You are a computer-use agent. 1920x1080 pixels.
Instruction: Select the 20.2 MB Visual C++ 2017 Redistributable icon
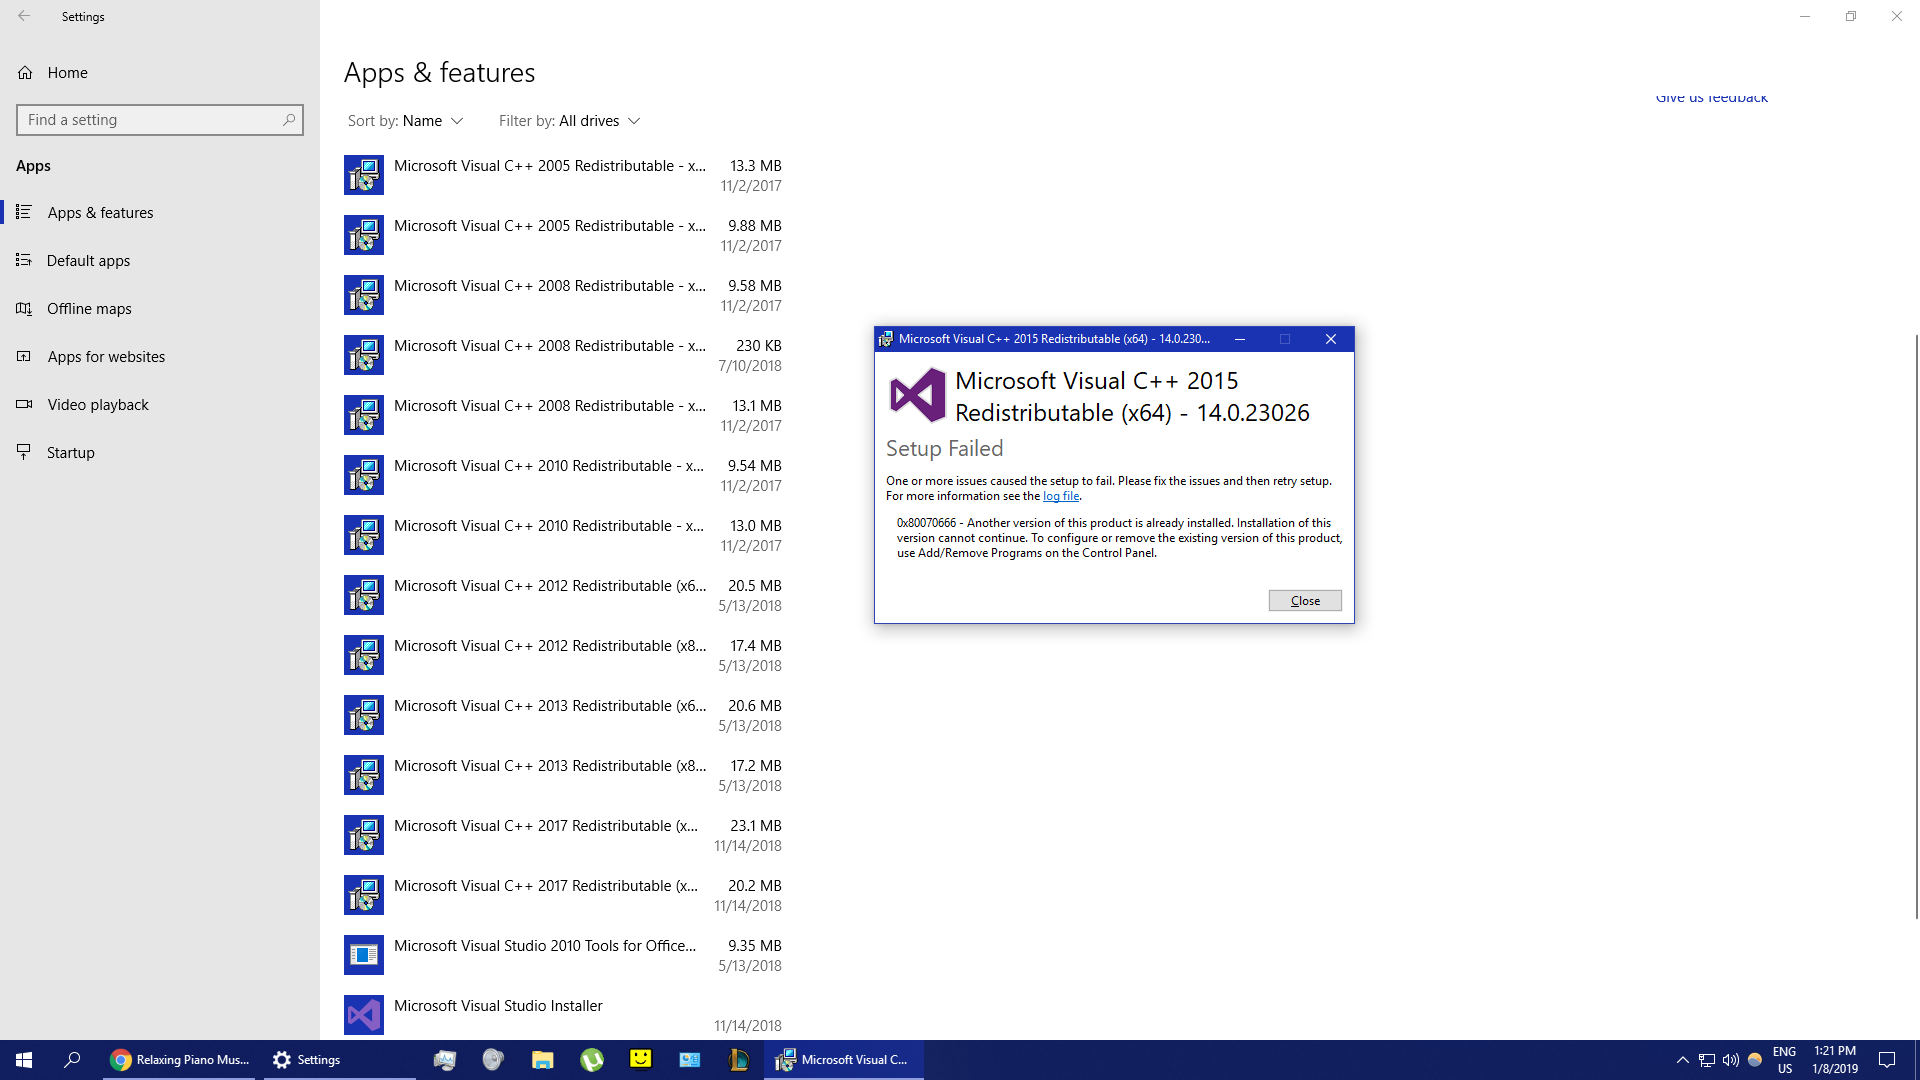click(x=364, y=895)
